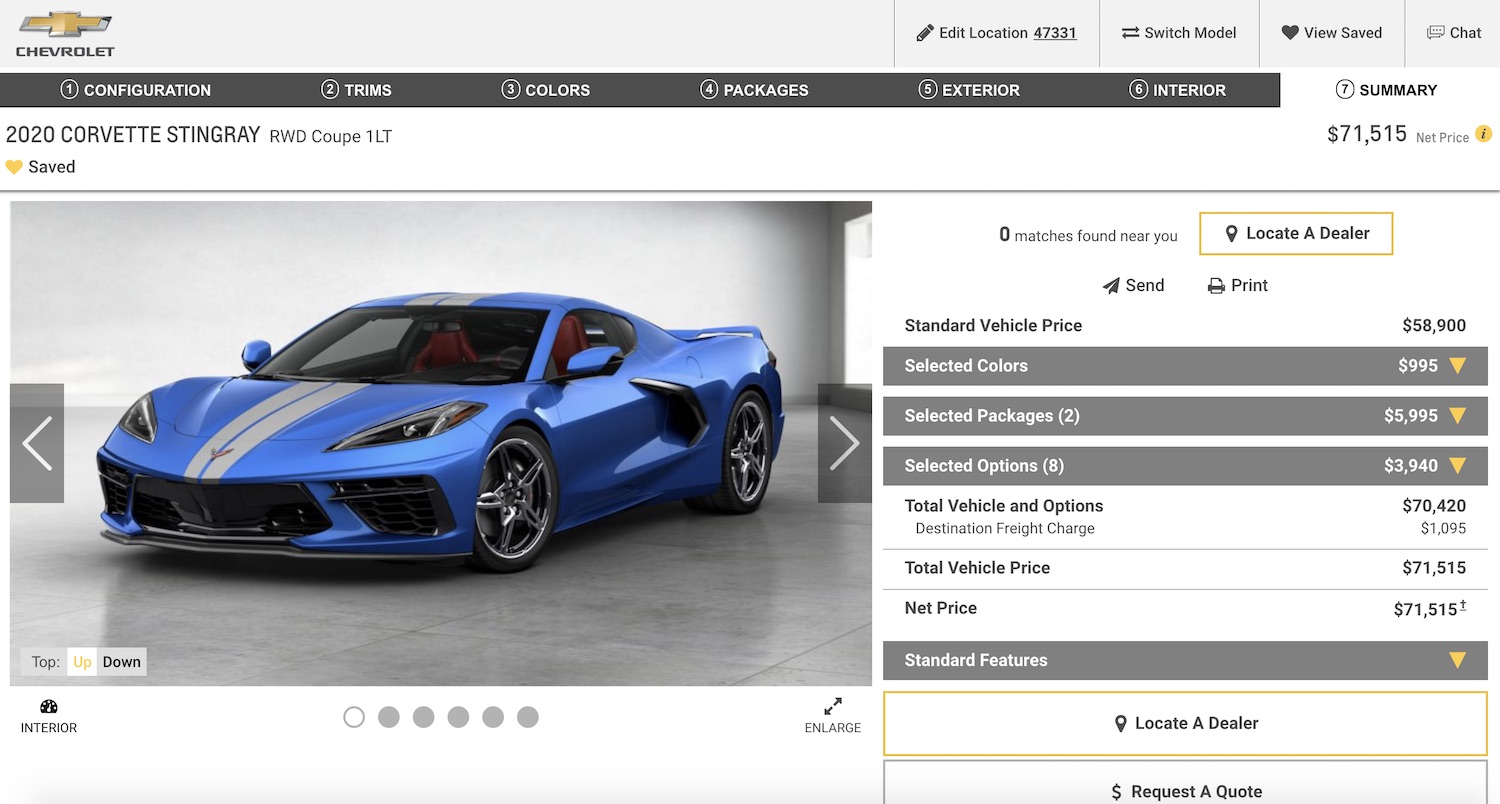Click the Net Price info icon
The image size is (1500, 804).
coord(1484,133)
